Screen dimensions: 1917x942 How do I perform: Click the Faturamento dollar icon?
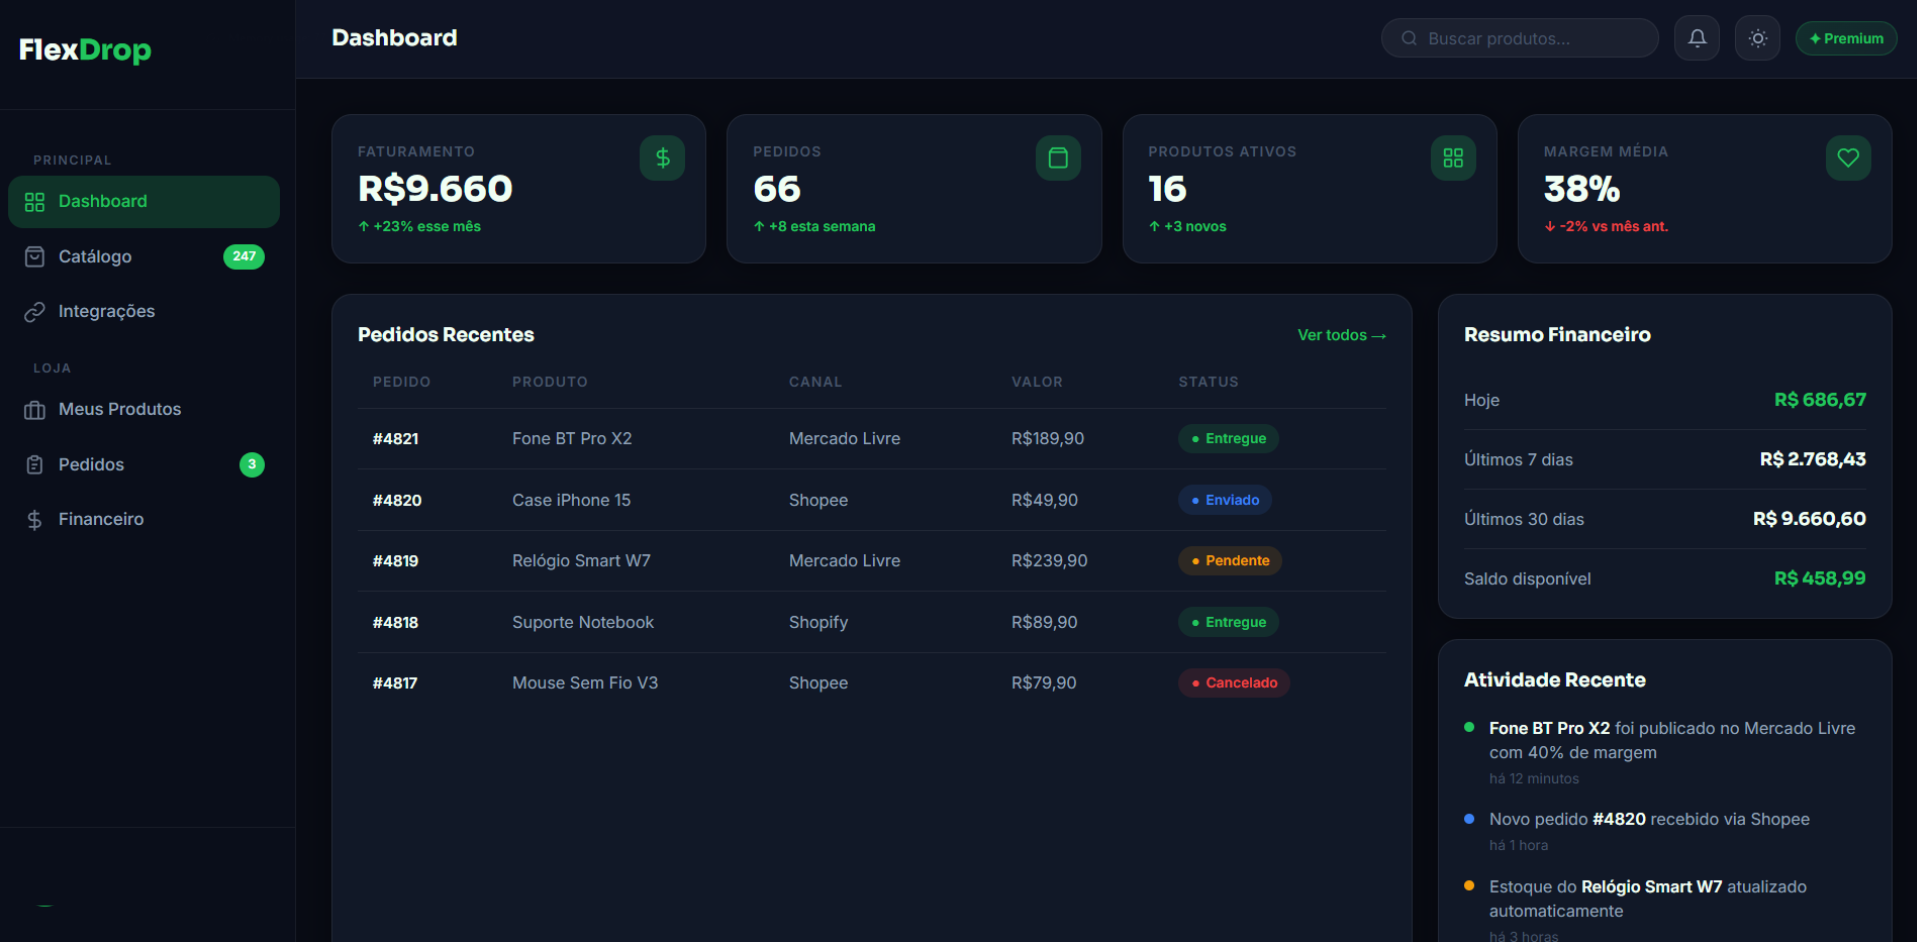coord(661,157)
